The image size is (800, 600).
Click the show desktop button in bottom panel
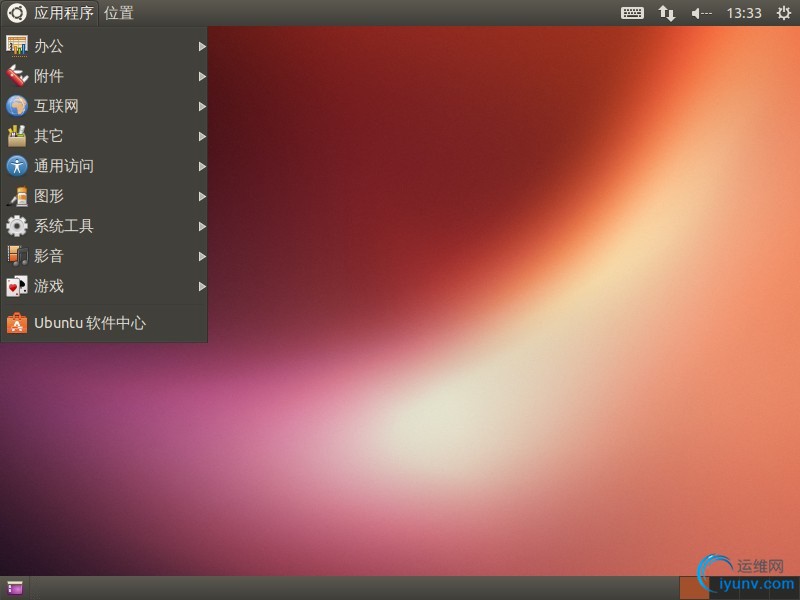(15, 588)
